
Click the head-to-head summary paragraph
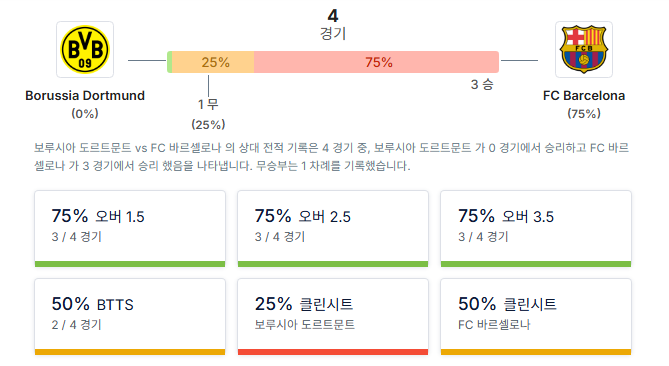(332, 157)
